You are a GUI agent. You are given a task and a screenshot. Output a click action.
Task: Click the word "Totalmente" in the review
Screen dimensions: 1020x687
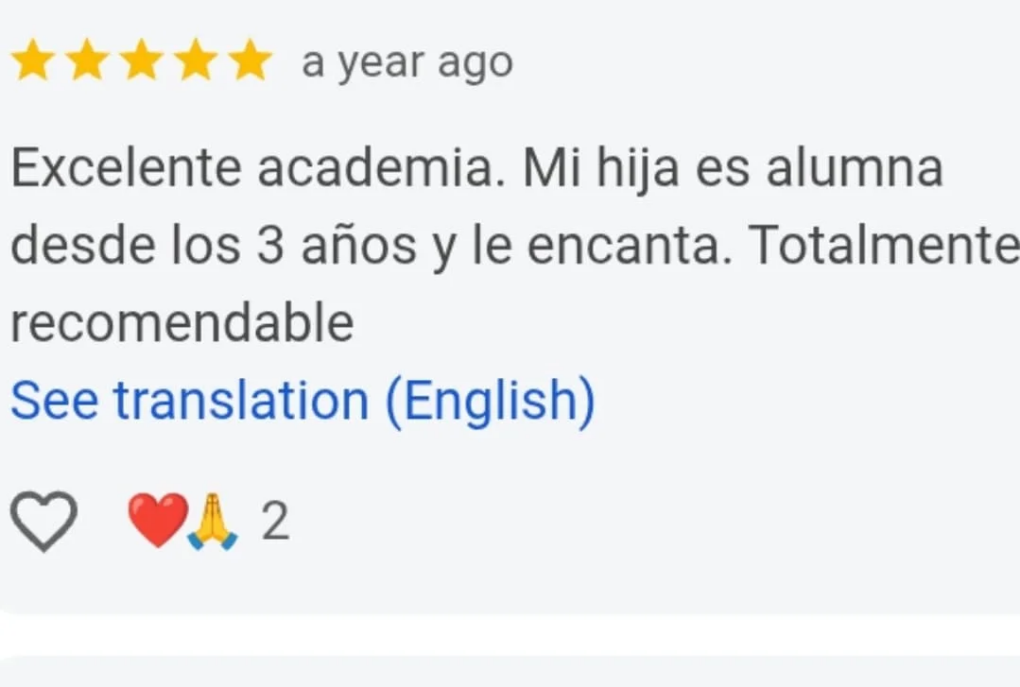[x=884, y=247]
